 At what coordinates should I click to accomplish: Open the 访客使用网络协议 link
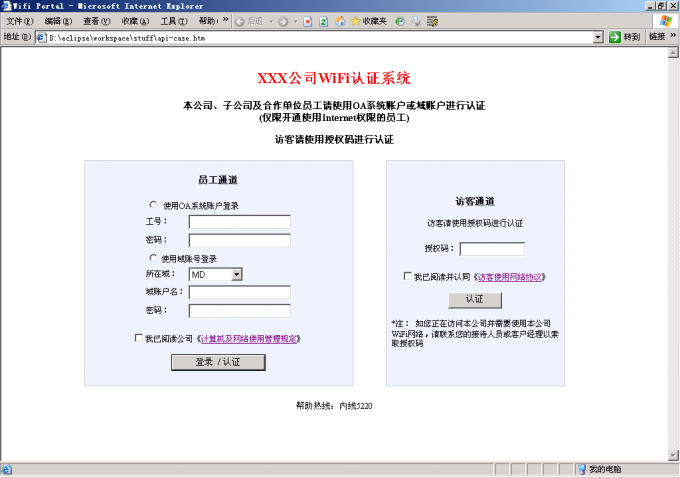pyautogui.click(x=510, y=277)
